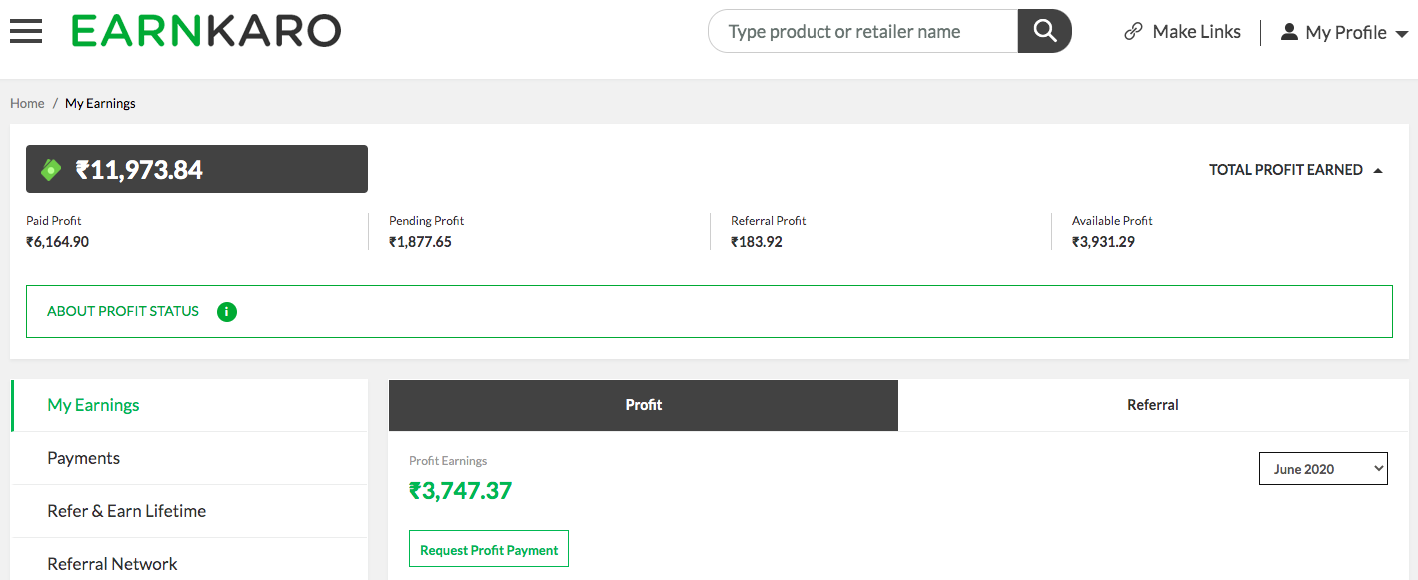Viewport: 1418px width, 580px height.
Task: Go to Refer & Earn Lifetime
Action: 190,511
